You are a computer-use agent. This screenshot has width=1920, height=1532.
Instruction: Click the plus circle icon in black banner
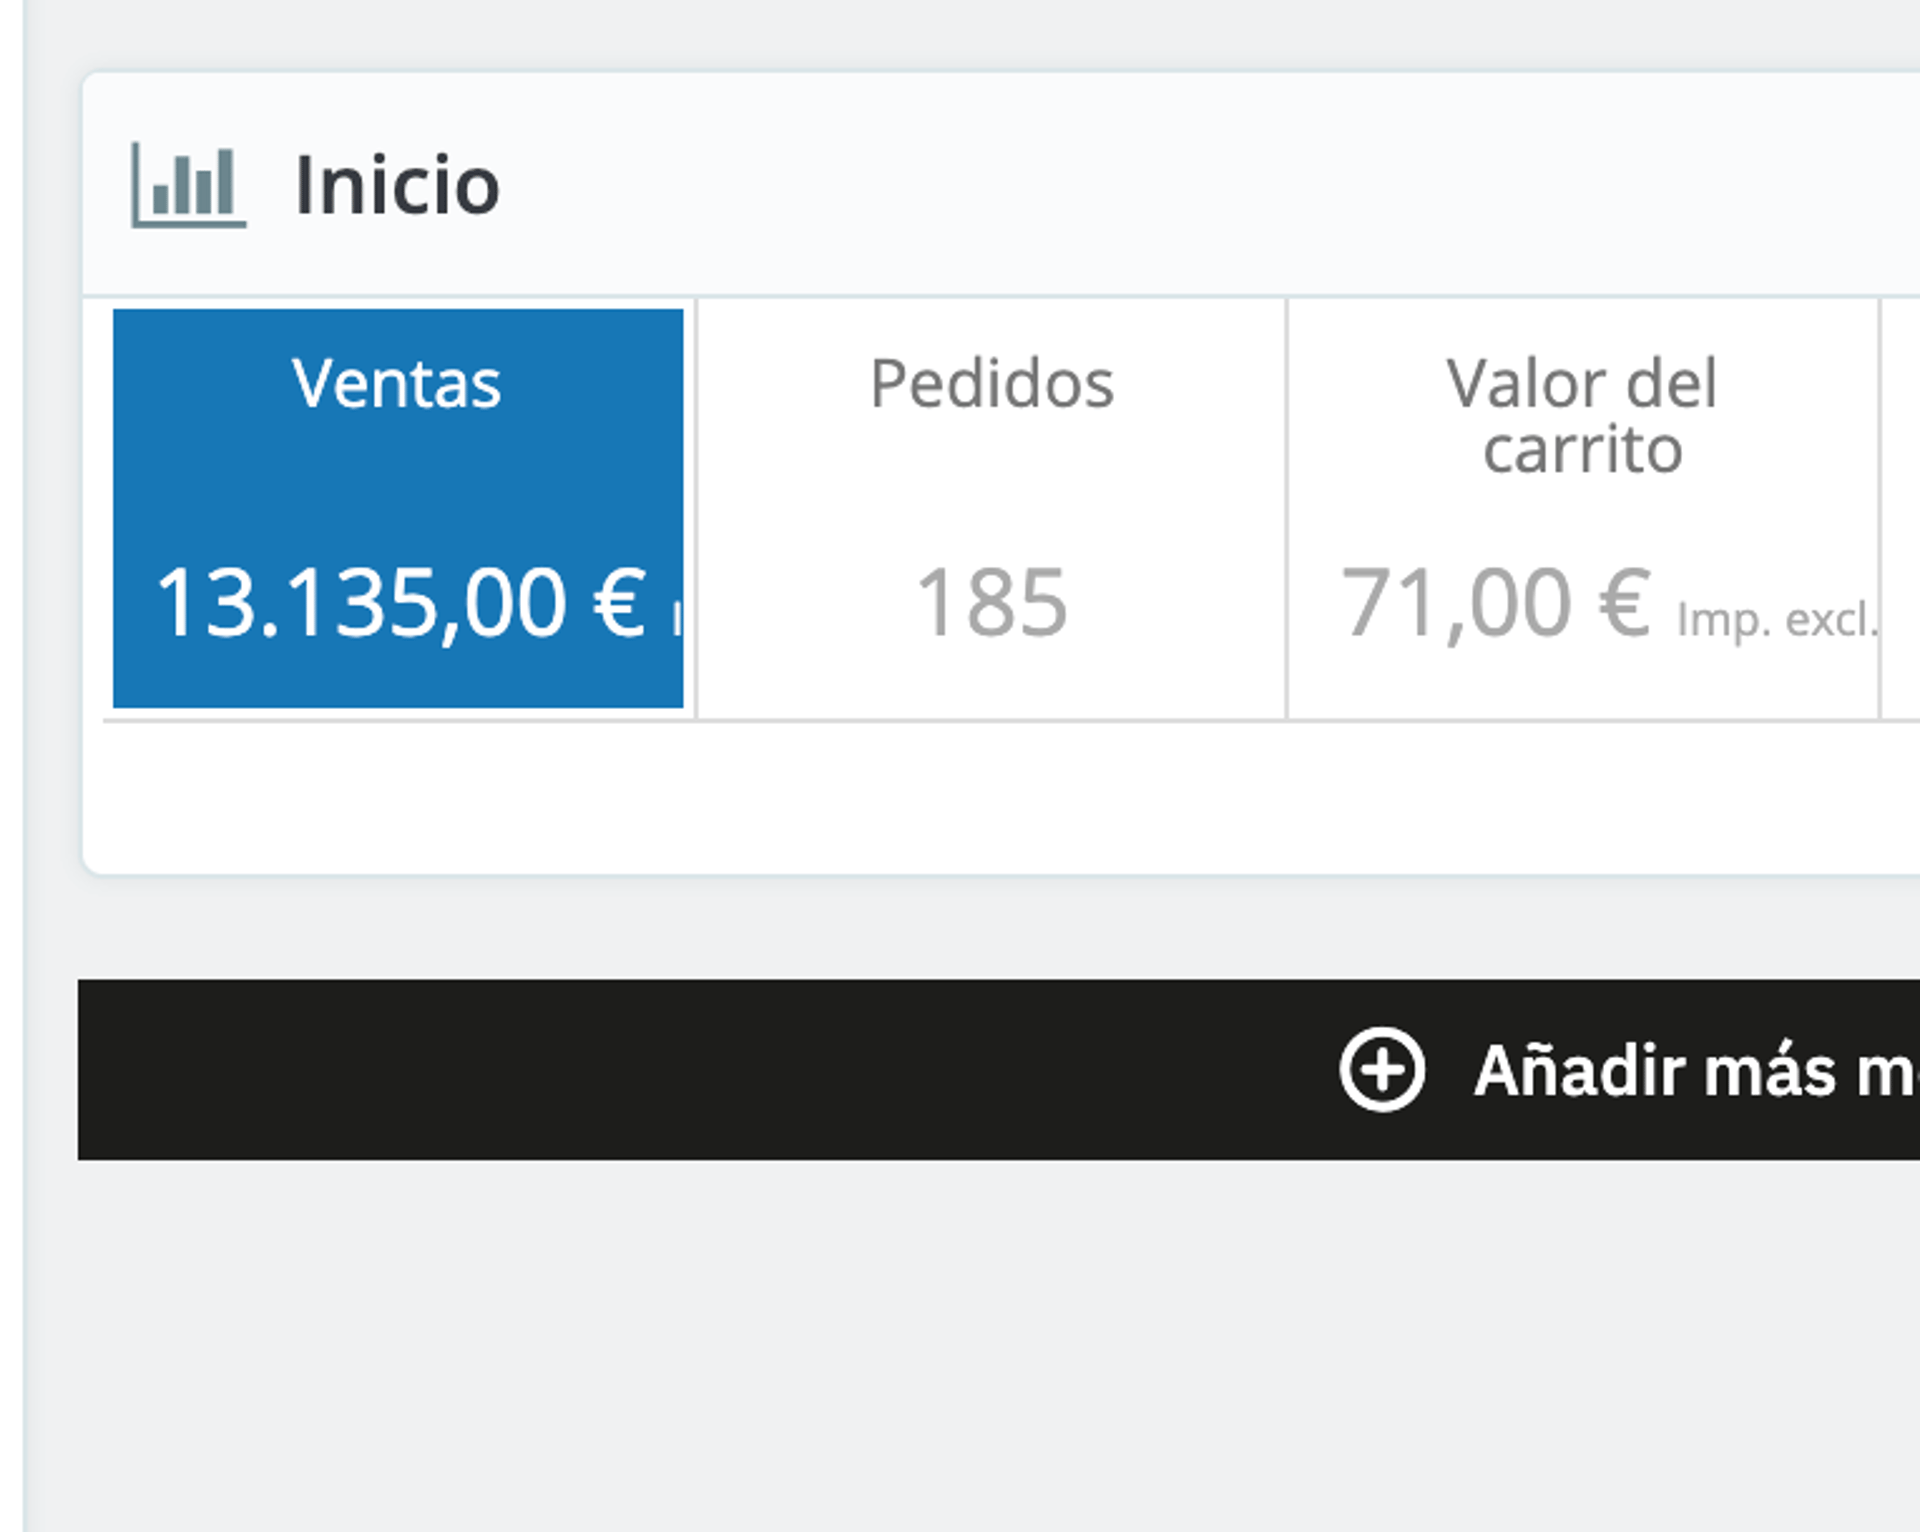point(1382,1070)
